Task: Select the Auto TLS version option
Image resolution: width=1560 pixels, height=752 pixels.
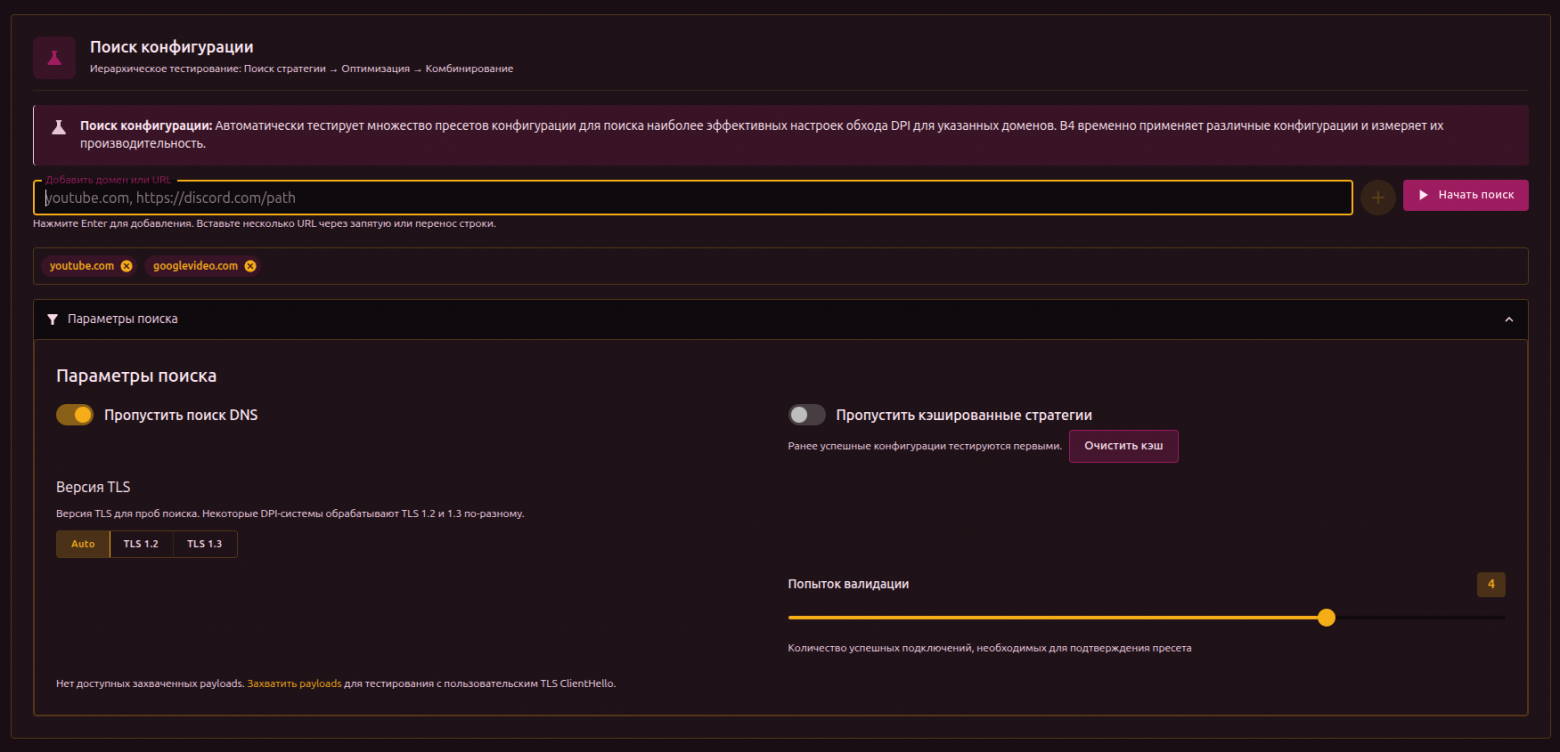Action: 83,544
